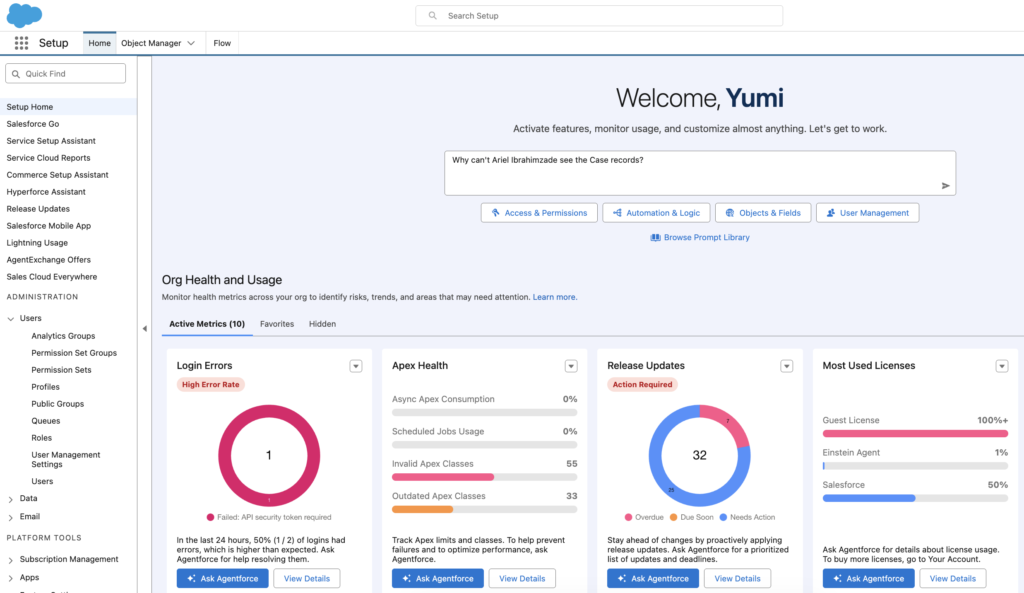Click the Outdated Apex Classes progress bar
The image size is (1024, 593).
485,509
